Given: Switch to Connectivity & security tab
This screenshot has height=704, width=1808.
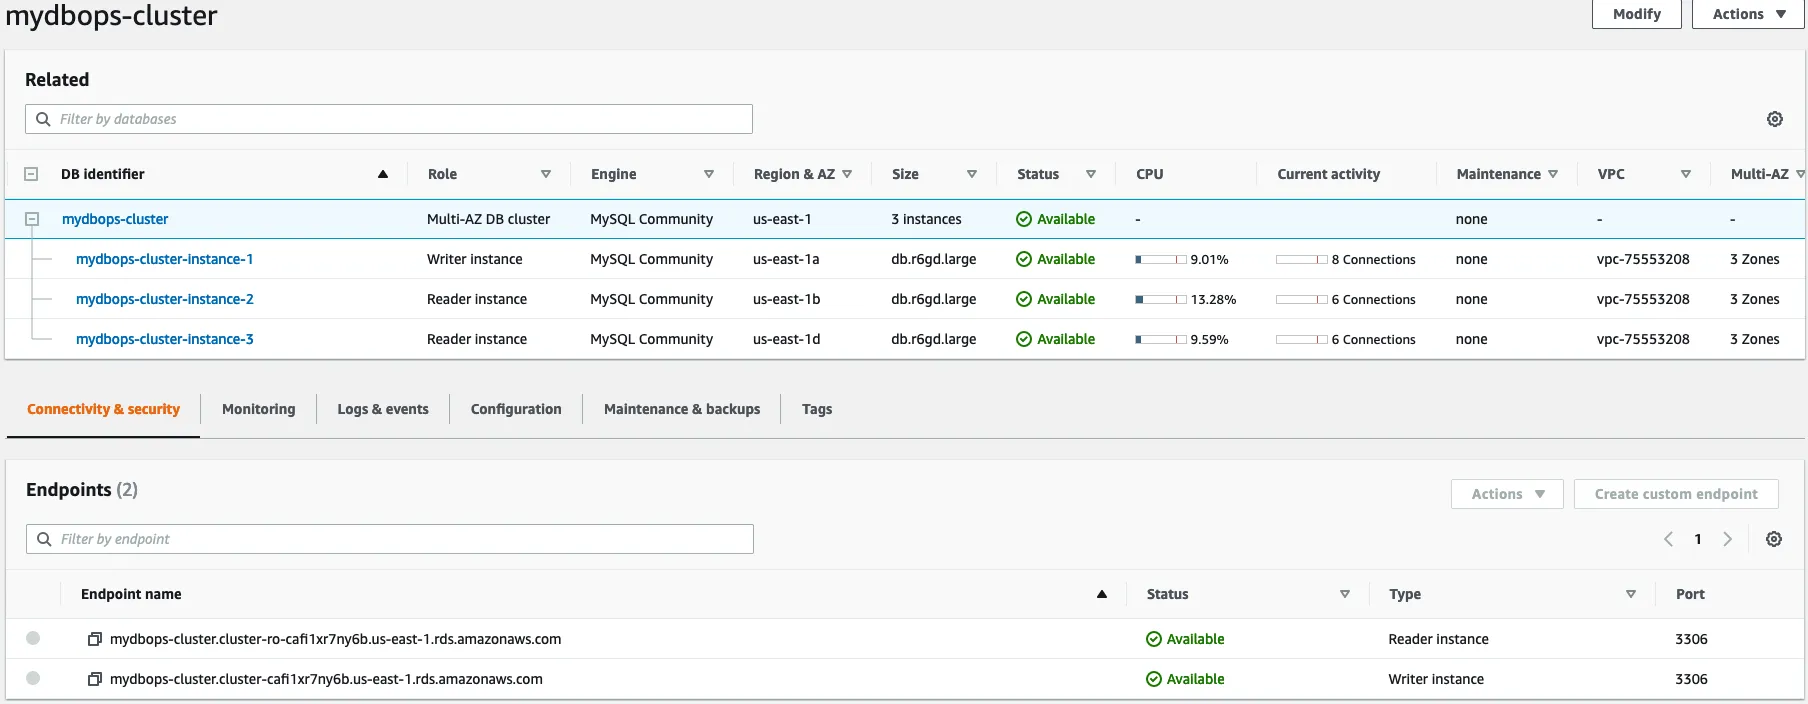Looking at the screenshot, I should (x=103, y=409).
